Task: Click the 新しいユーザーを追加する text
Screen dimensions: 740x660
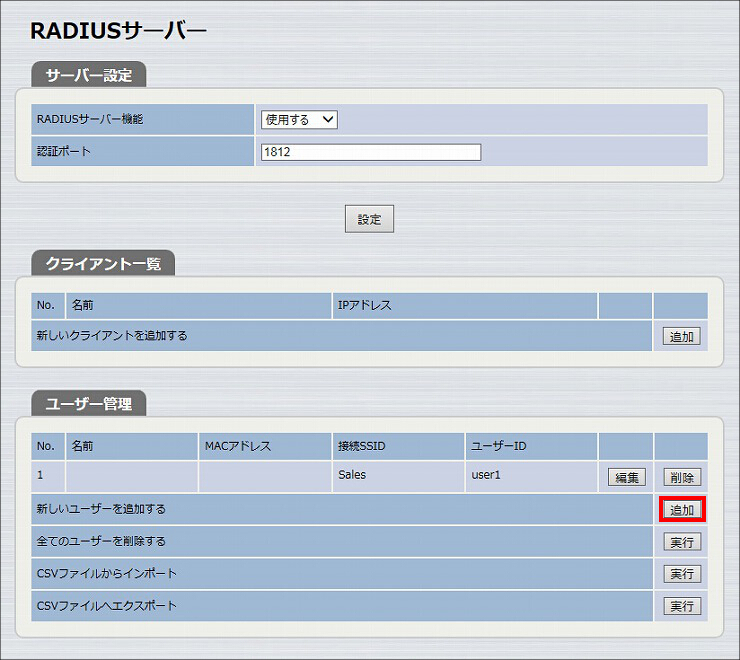Action: [101, 509]
